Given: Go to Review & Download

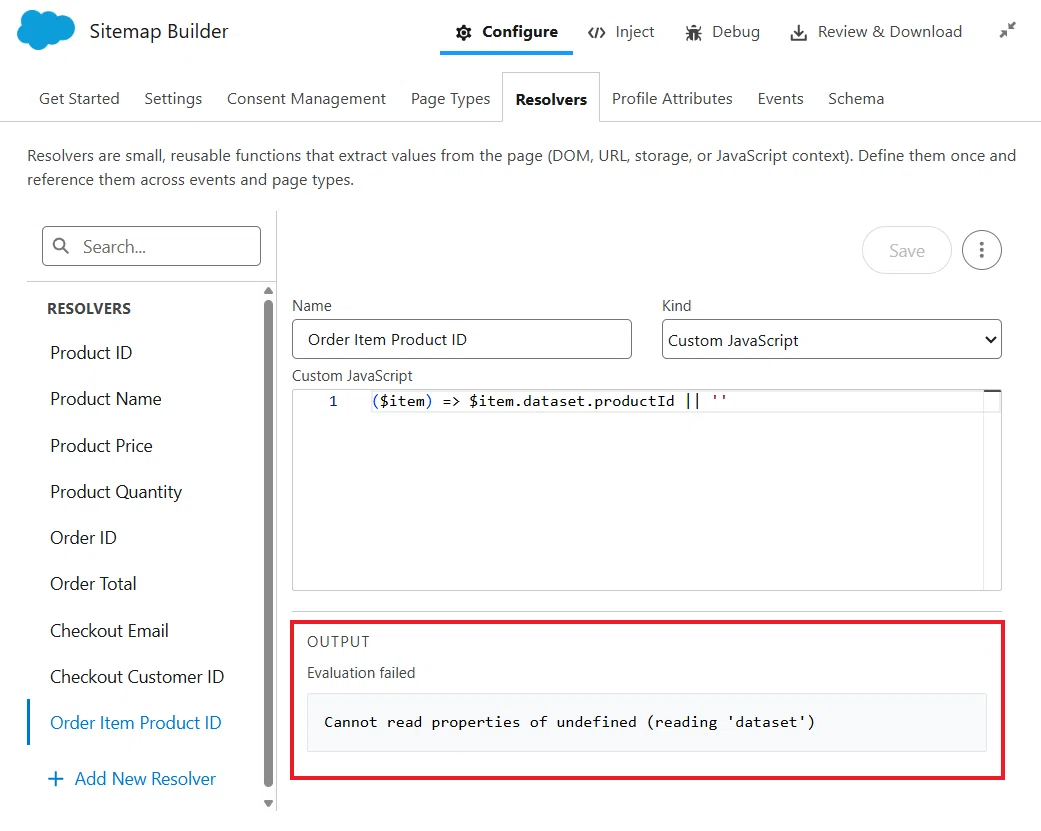Looking at the screenshot, I should click(x=876, y=32).
